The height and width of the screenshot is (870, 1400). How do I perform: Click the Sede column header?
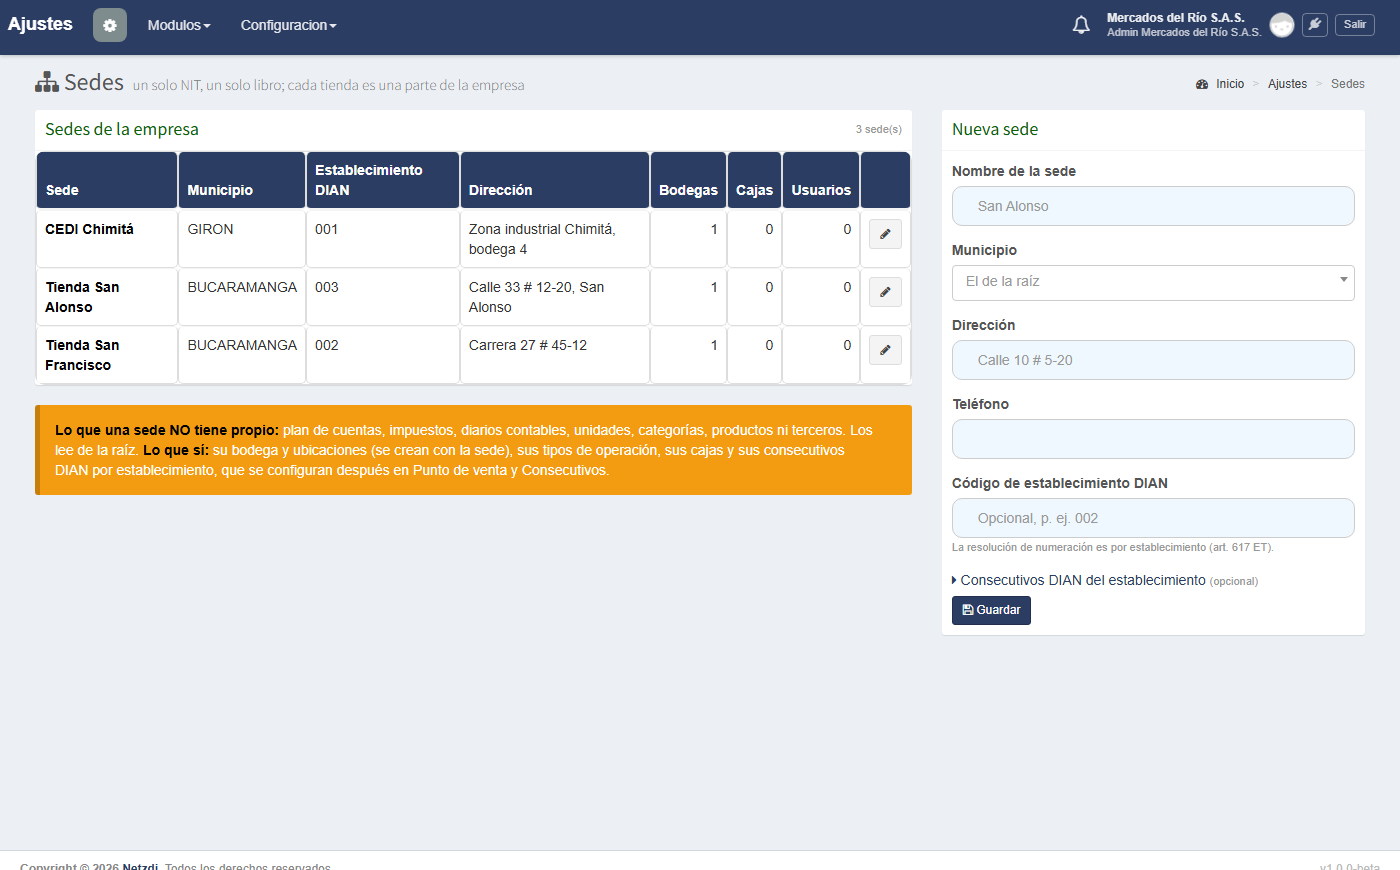coord(107,180)
